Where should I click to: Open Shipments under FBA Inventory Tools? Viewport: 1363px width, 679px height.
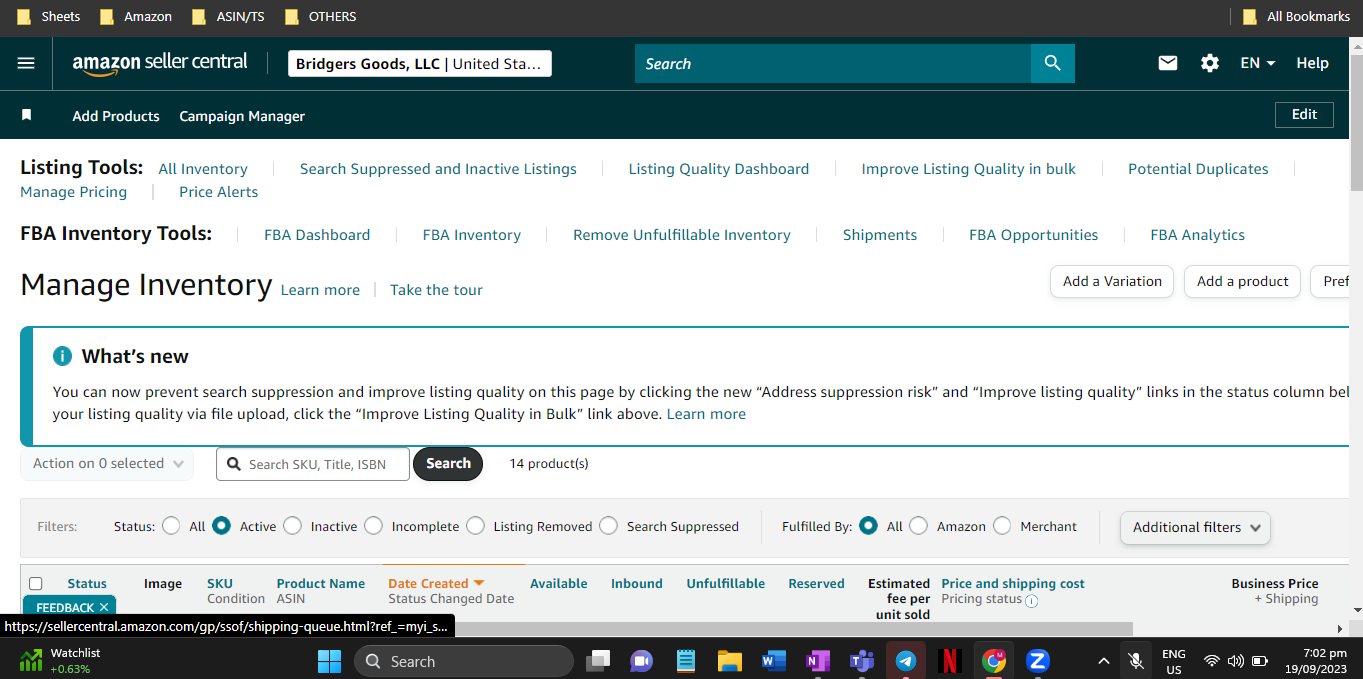pos(880,235)
